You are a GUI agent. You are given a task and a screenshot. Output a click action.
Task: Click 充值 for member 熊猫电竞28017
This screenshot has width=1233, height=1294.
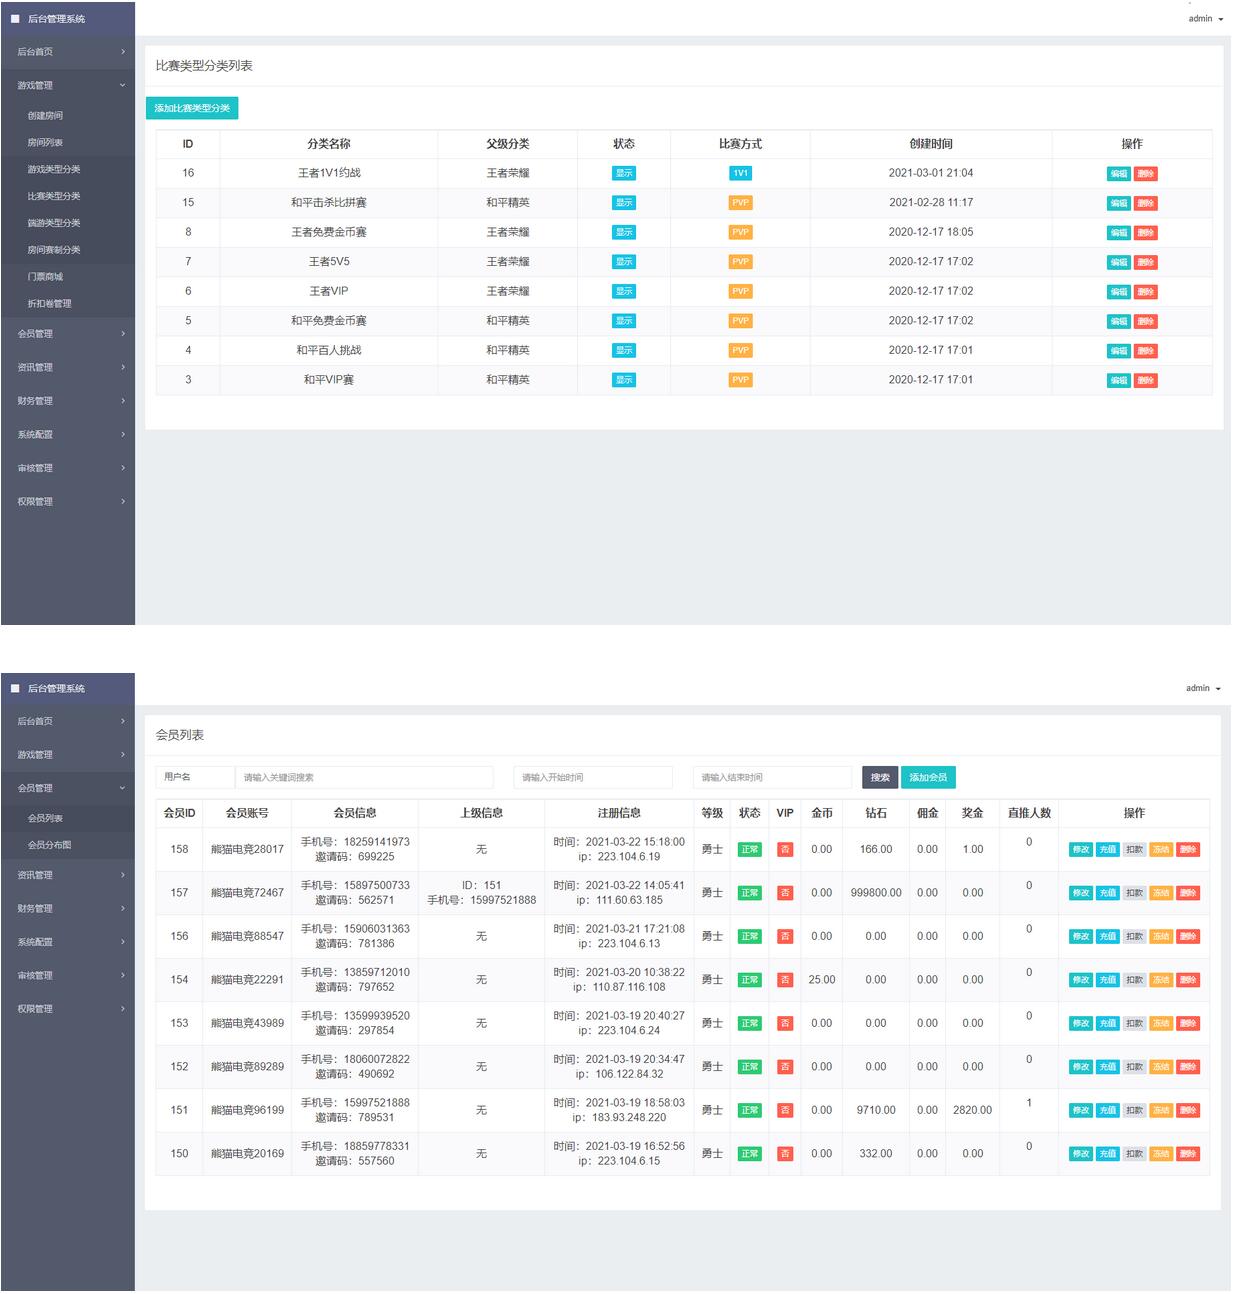[x=1107, y=850]
